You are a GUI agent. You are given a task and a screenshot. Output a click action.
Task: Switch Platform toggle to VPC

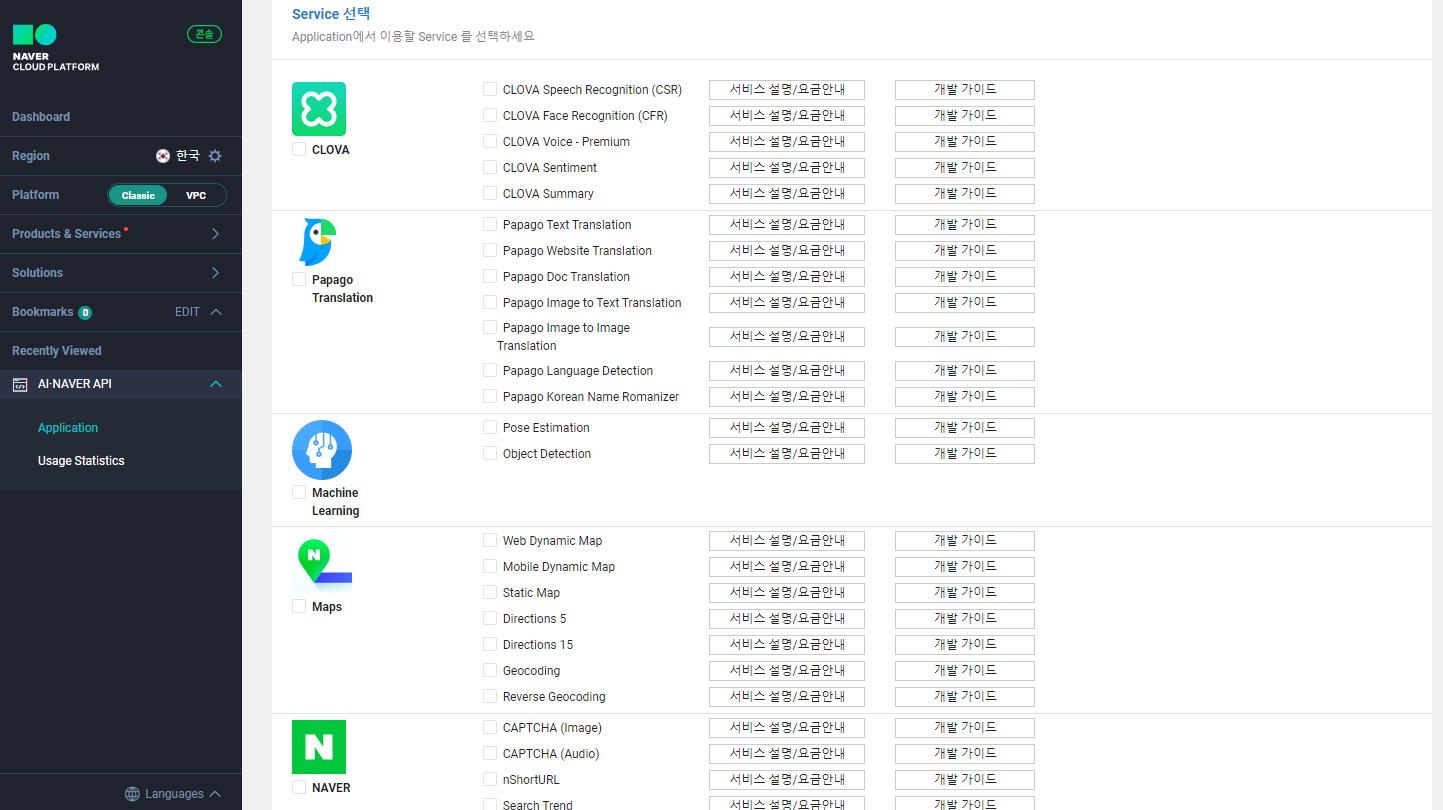point(196,195)
